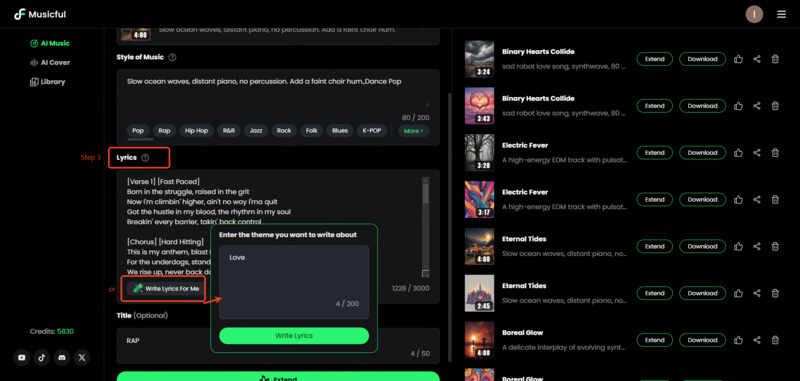Extend the Electric Fever 3:20 track

click(655, 153)
